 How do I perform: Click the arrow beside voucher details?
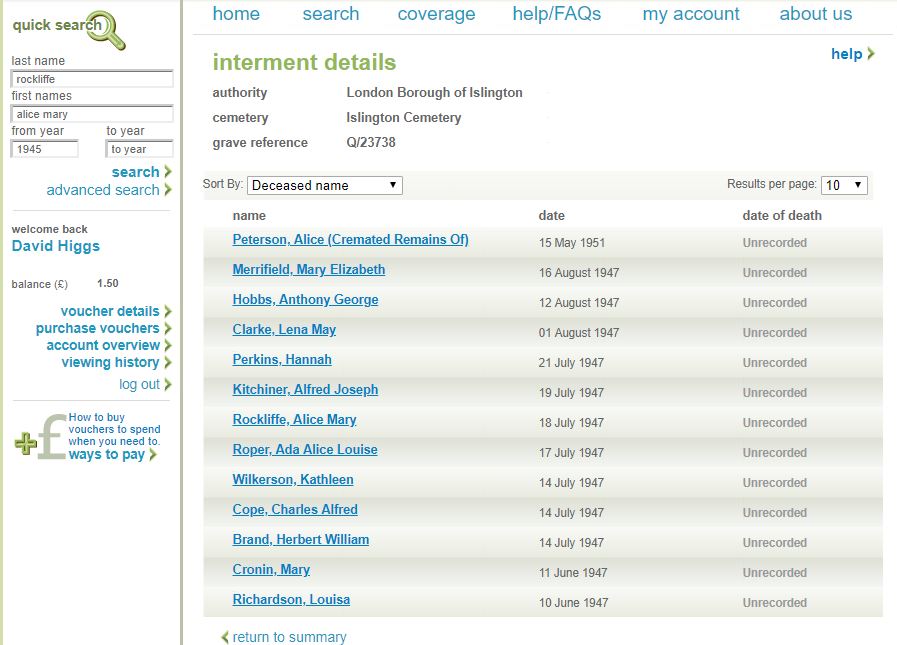tap(170, 311)
